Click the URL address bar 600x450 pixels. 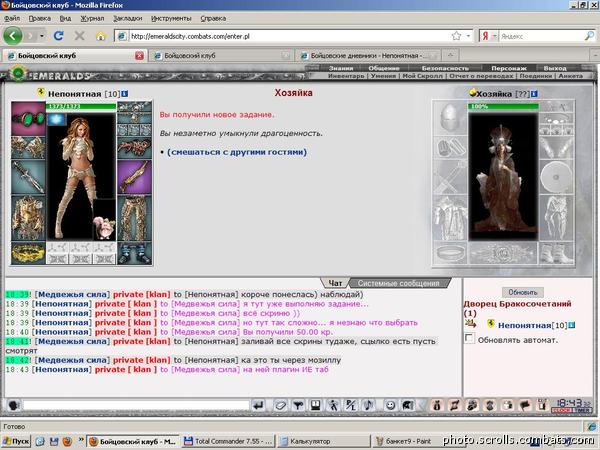pyautogui.click(x=288, y=36)
